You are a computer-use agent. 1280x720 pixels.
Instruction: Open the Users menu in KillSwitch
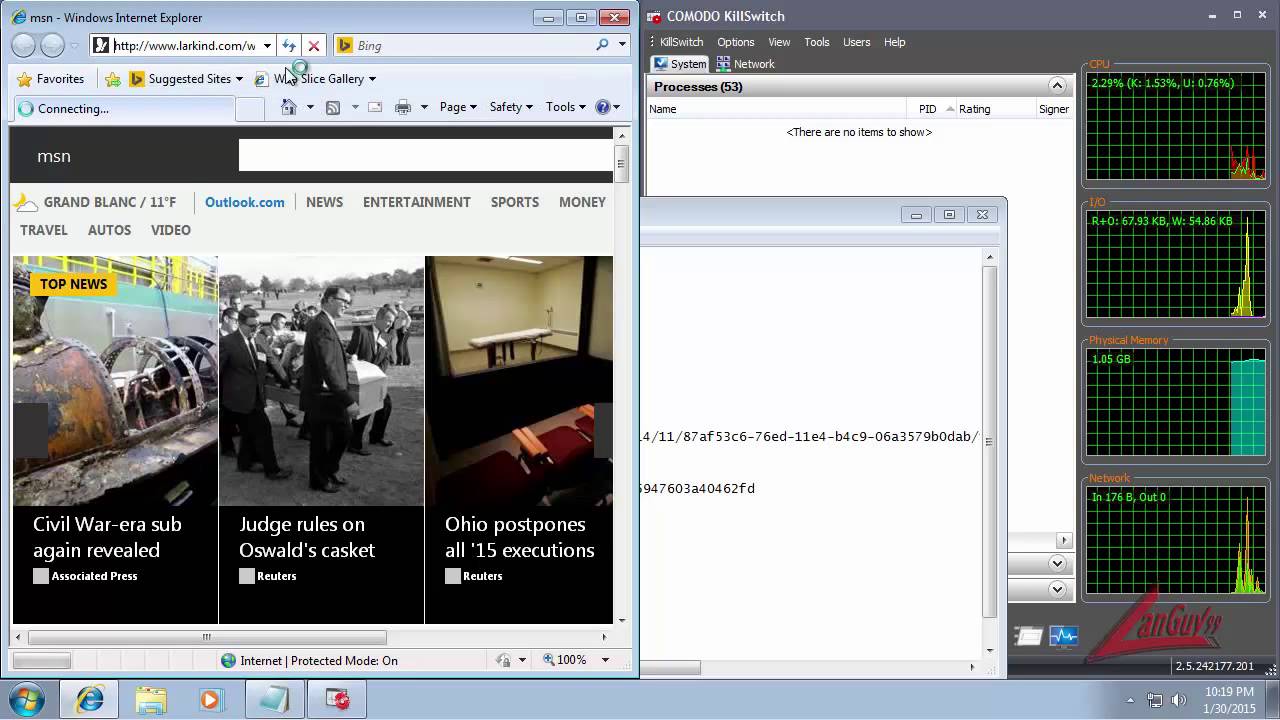click(857, 42)
